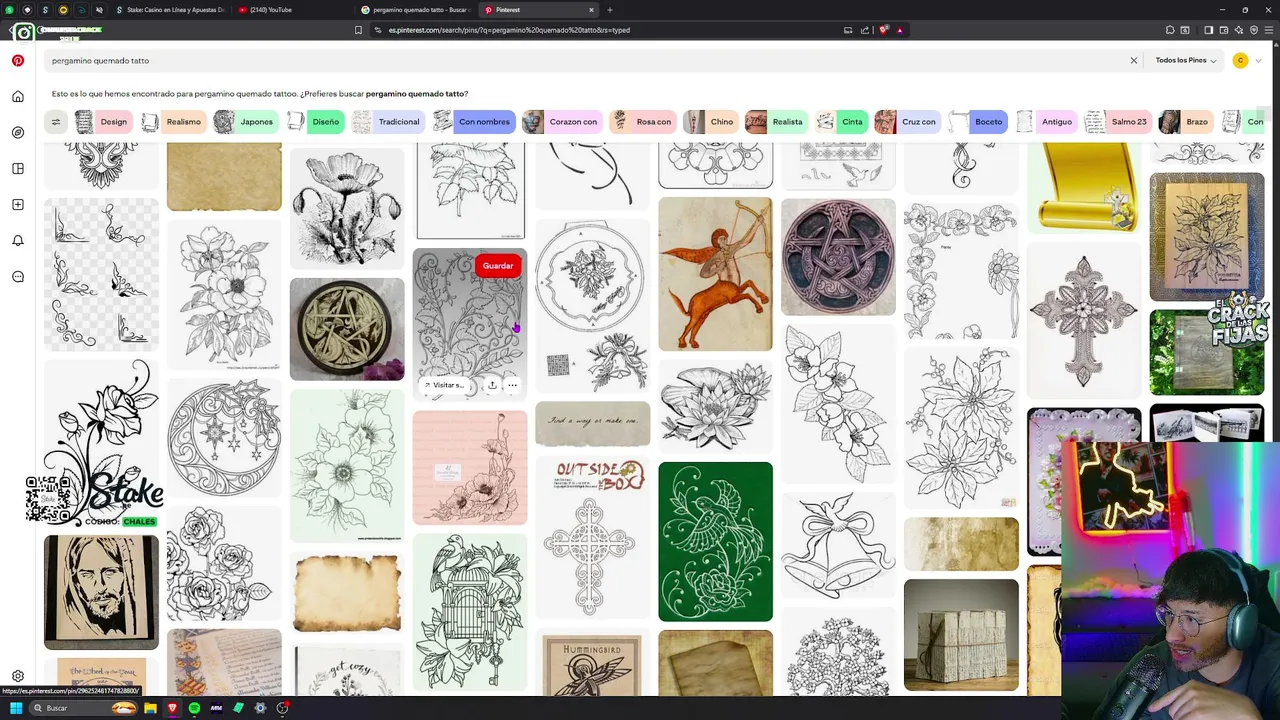Viewport: 1280px width, 720px height.
Task: Select the Brazo filter chip
Action: click(1185, 122)
